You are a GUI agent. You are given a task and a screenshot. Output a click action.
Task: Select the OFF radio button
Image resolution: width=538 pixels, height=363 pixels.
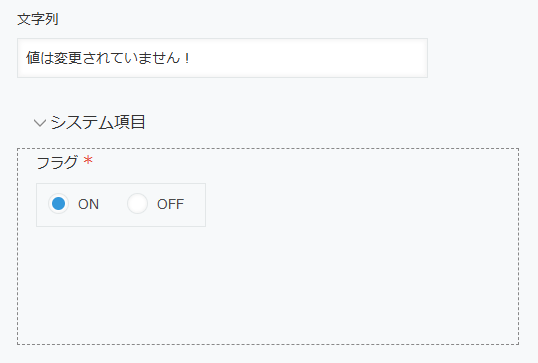[x=137, y=203]
